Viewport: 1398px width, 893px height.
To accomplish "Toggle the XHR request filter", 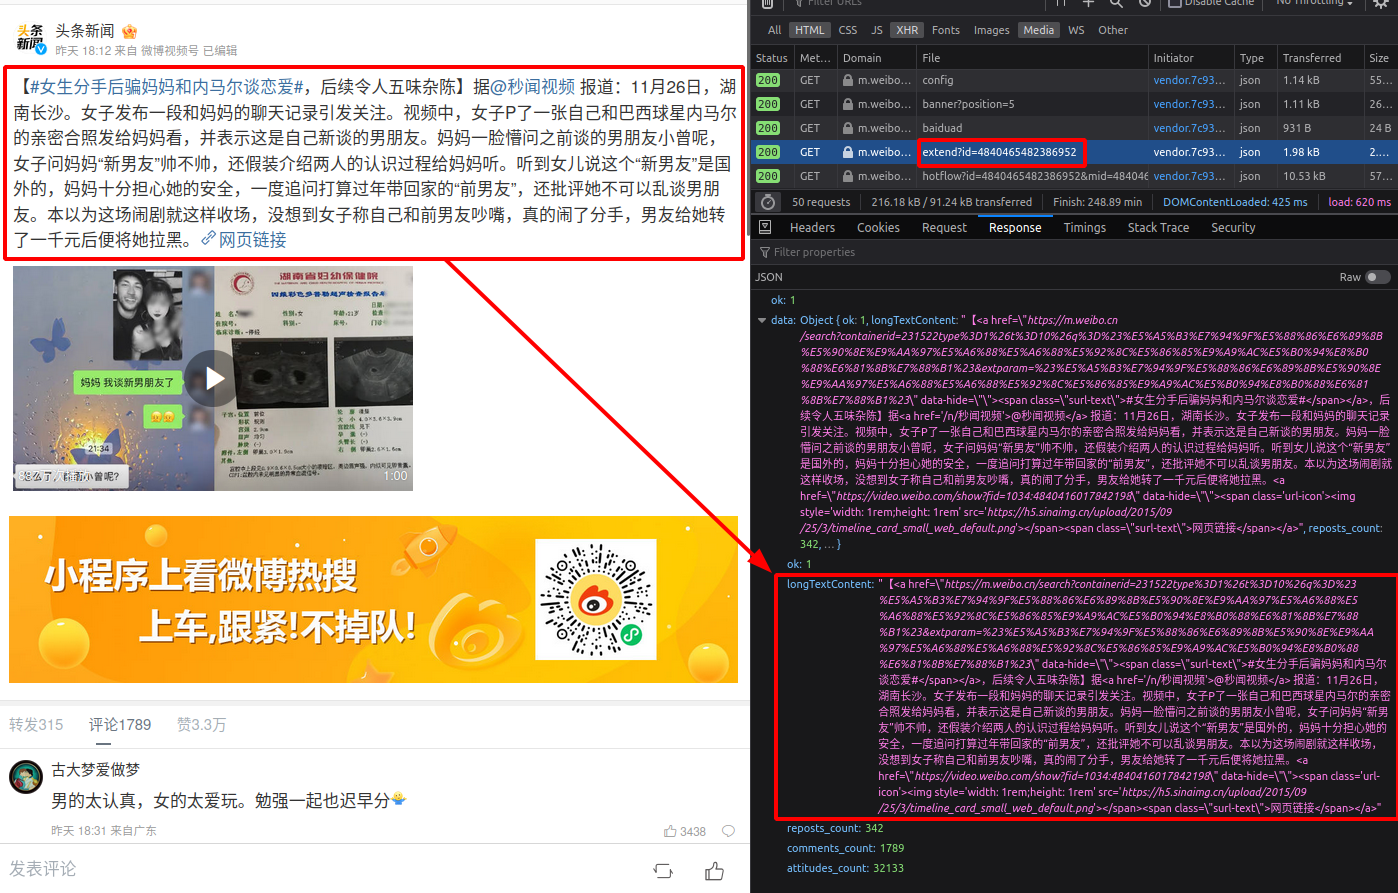I will (907, 30).
